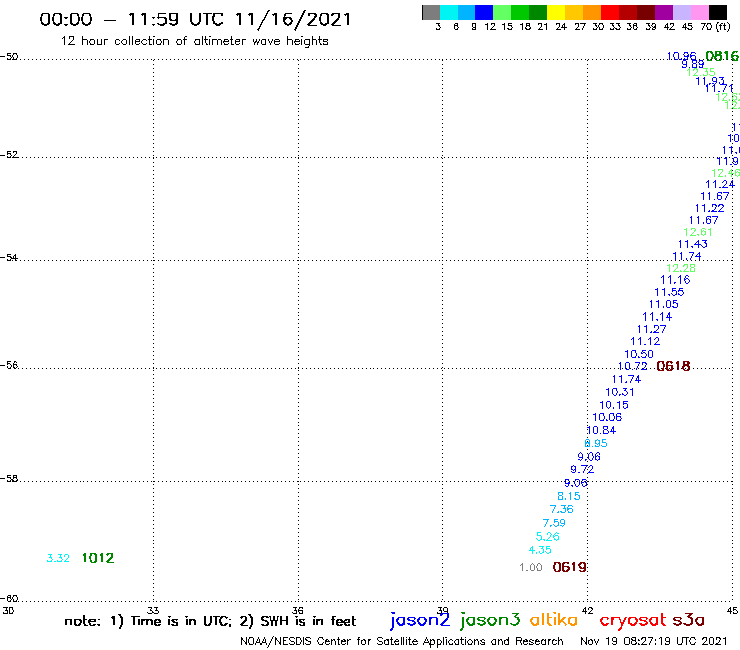Select the 11.14 wave height reading
This screenshot has height=650, width=740.
point(657,317)
